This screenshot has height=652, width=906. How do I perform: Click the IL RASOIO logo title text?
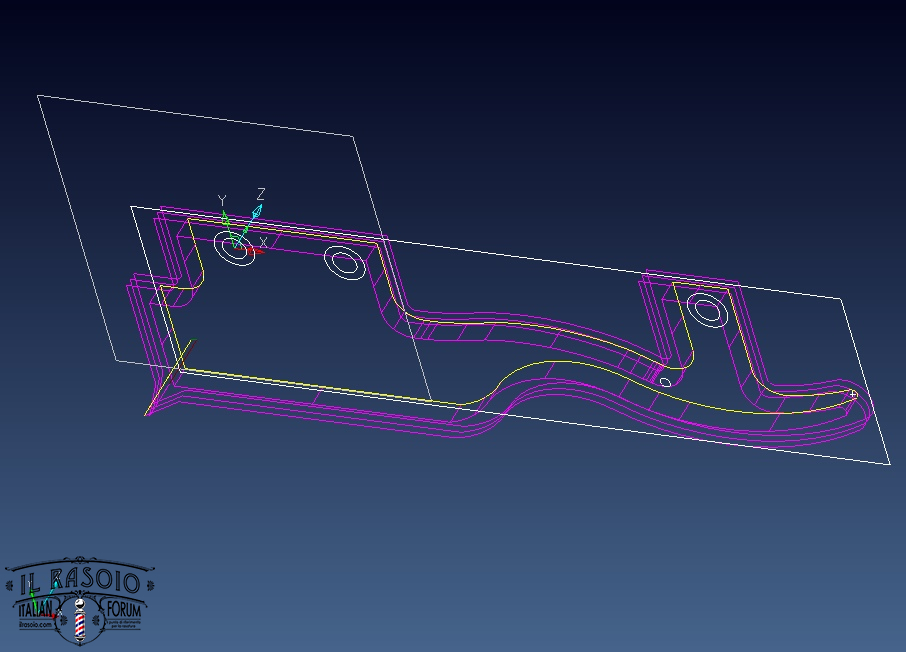80,581
